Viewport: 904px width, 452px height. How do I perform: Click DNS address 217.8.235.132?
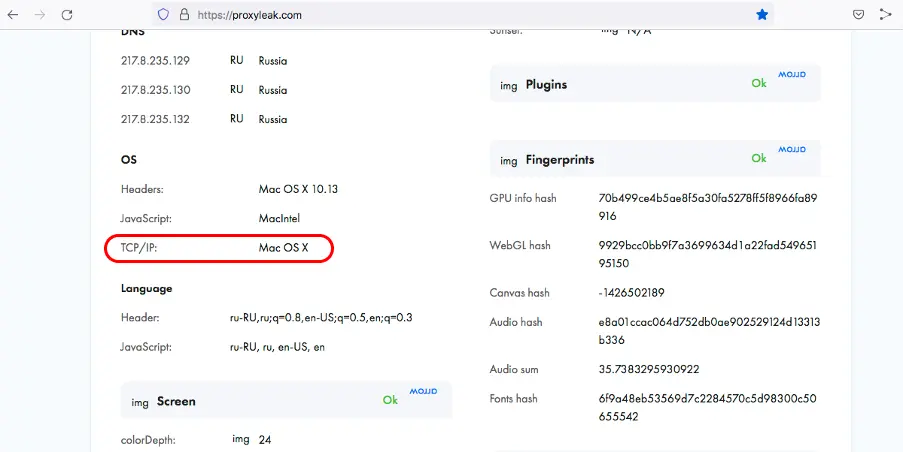155,119
